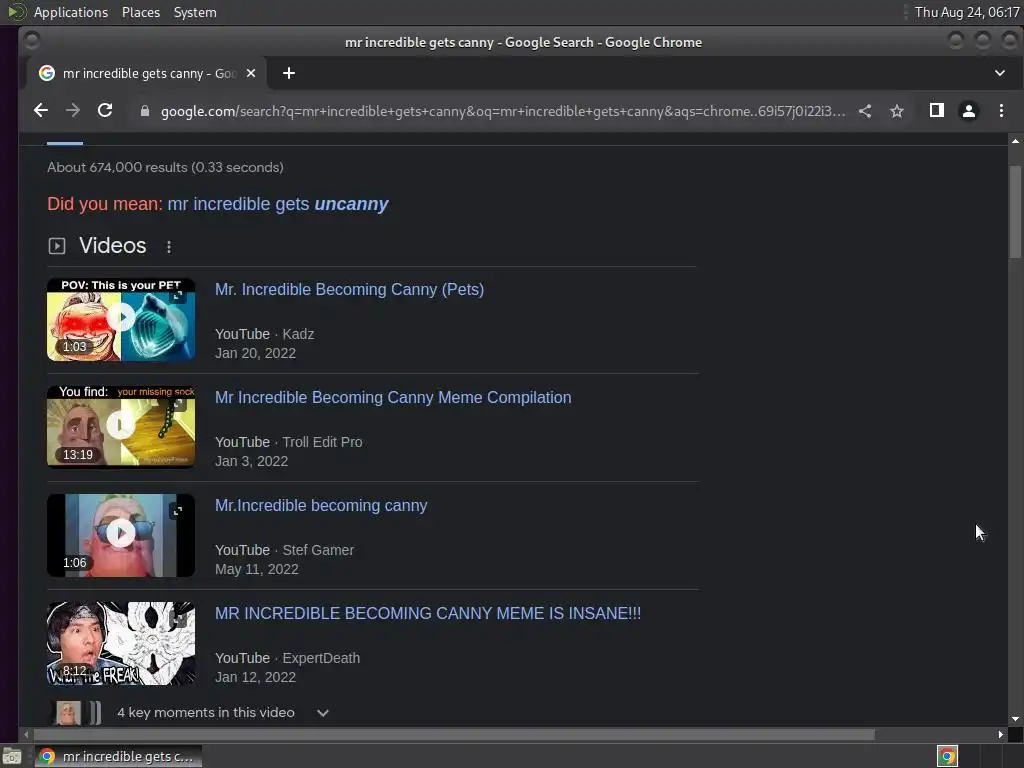The height and width of the screenshot is (768, 1024).
Task: Open the System menu
Action: [195, 12]
